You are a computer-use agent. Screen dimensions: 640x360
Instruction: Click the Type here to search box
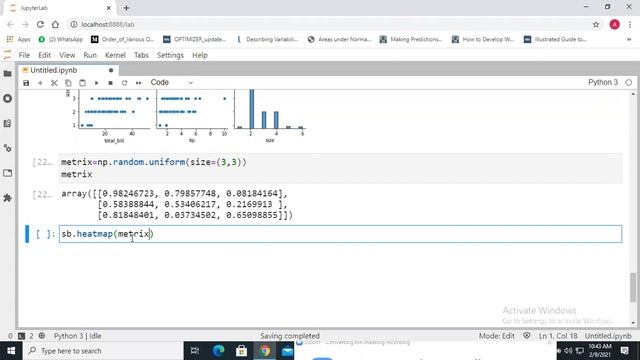[x=103, y=351]
